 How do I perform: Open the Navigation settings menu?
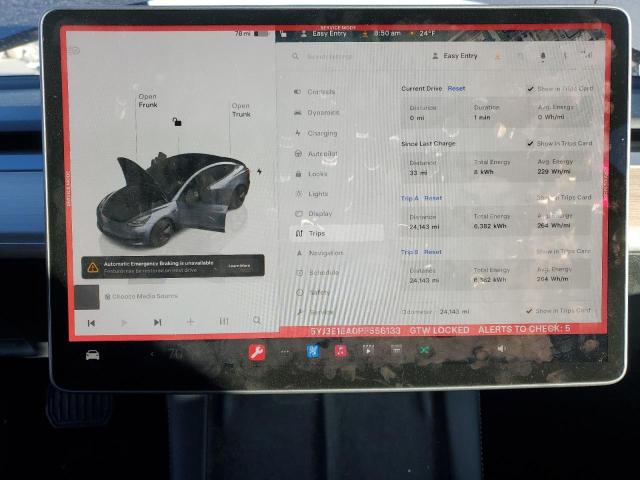click(319, 253)
